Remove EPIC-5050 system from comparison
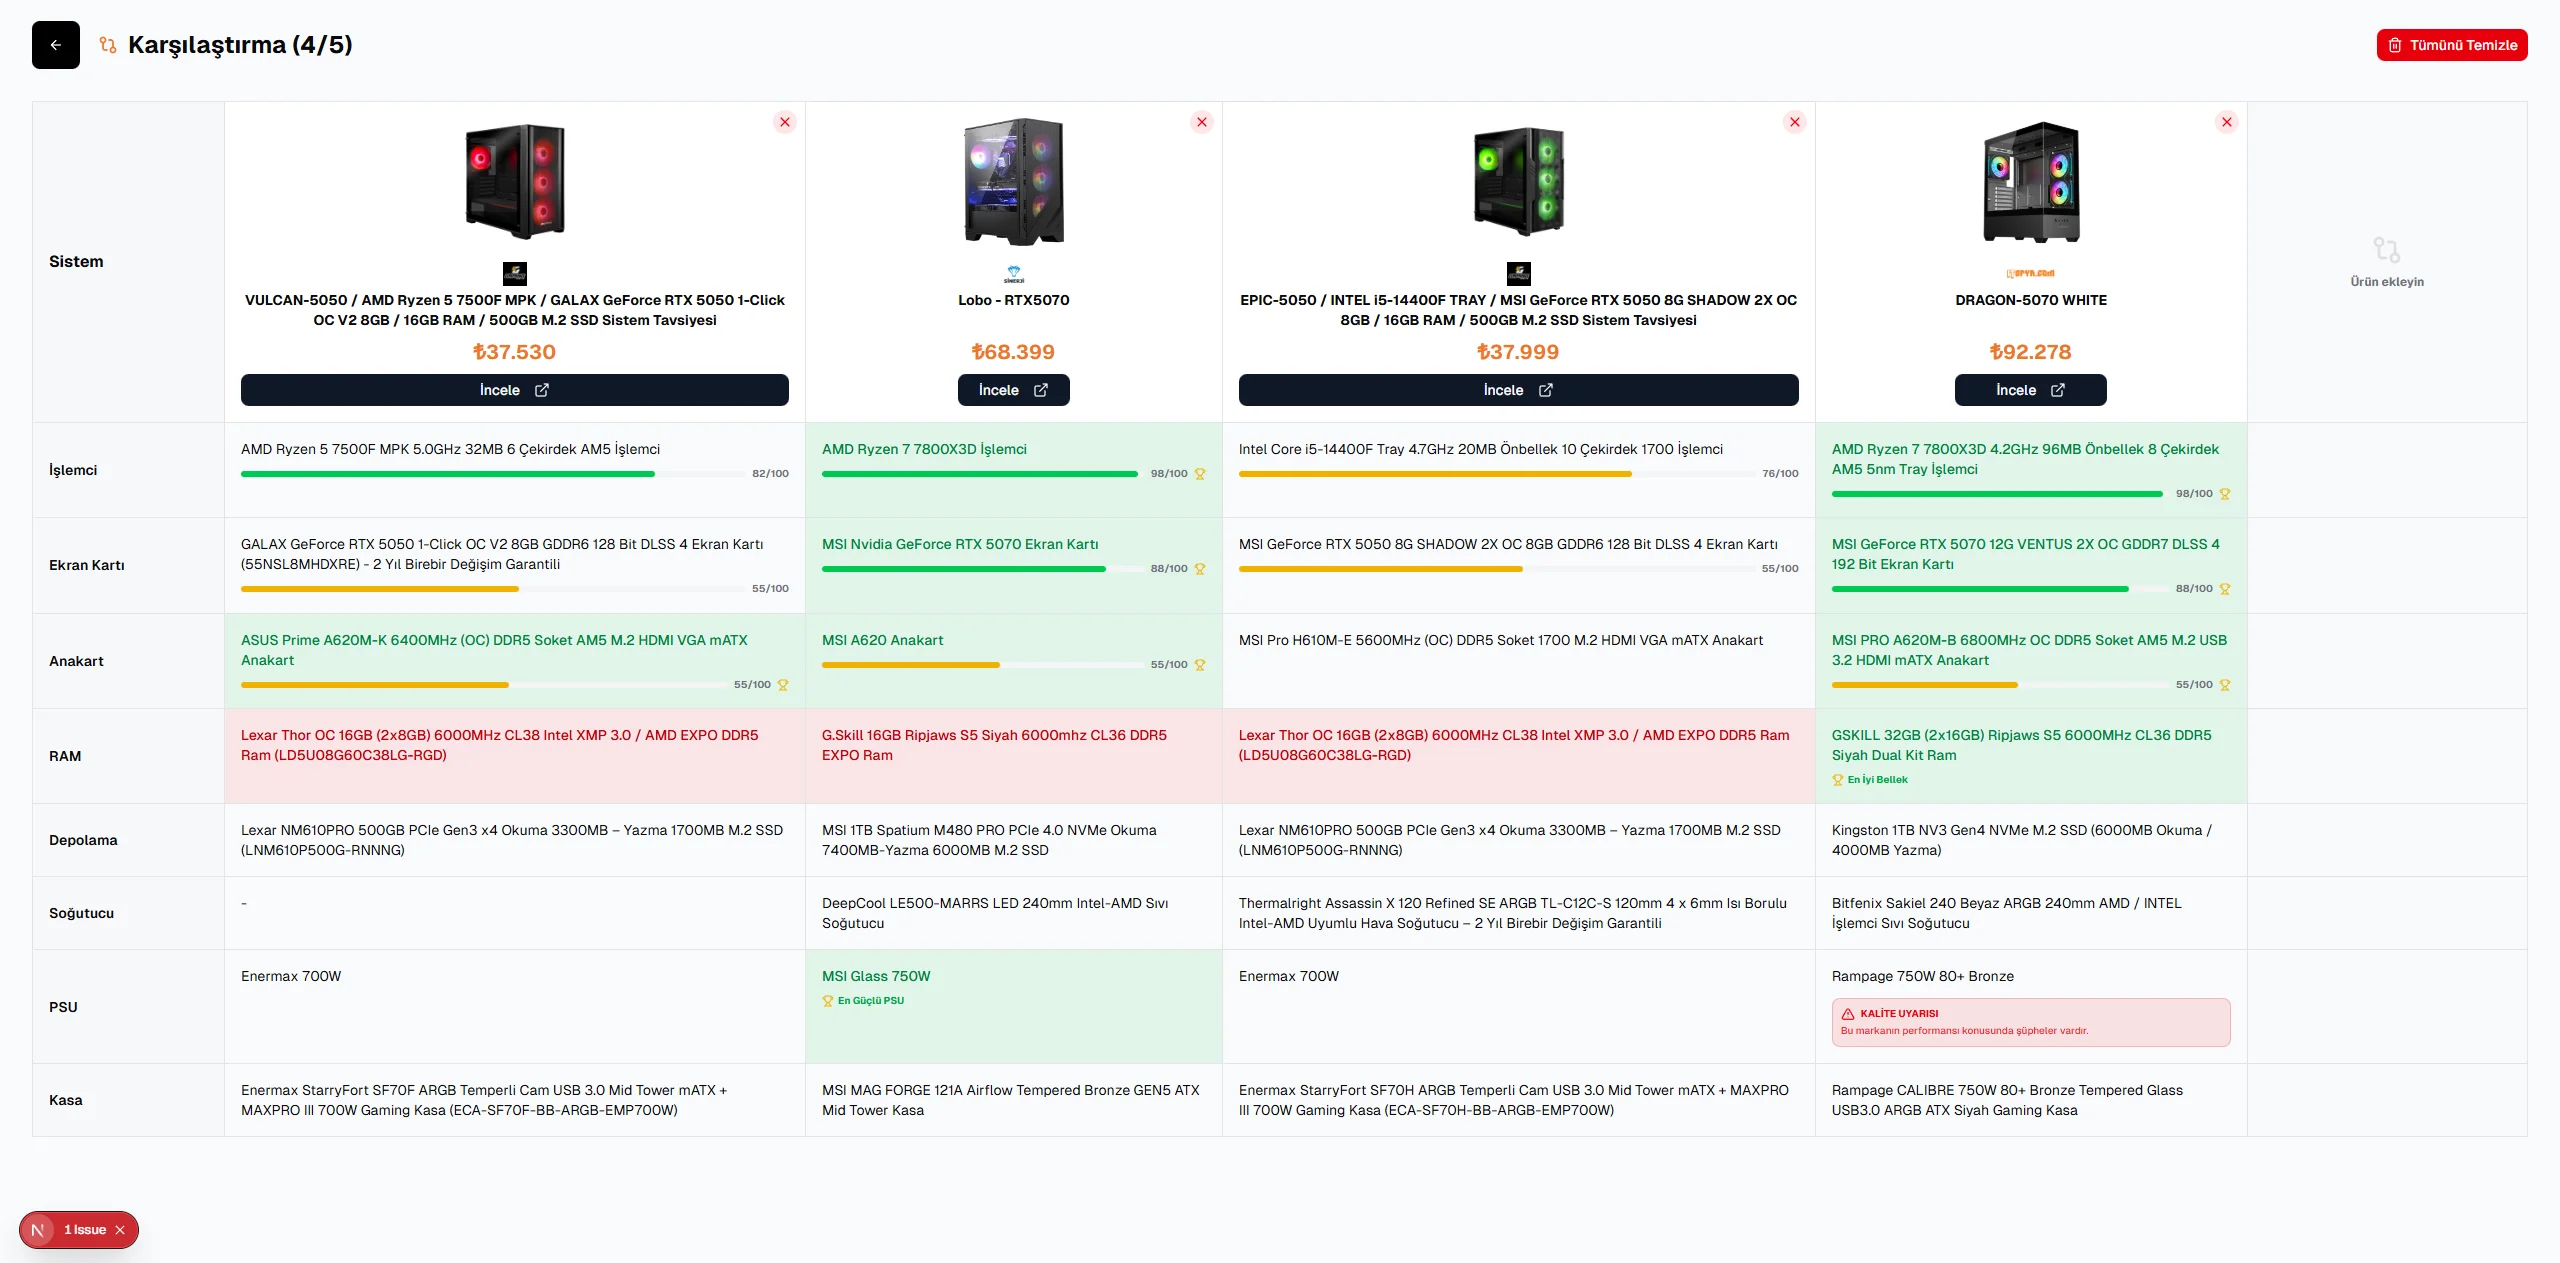Screen dimensions: 2560x1263 pyautogui.click(x=1795, y=122)
